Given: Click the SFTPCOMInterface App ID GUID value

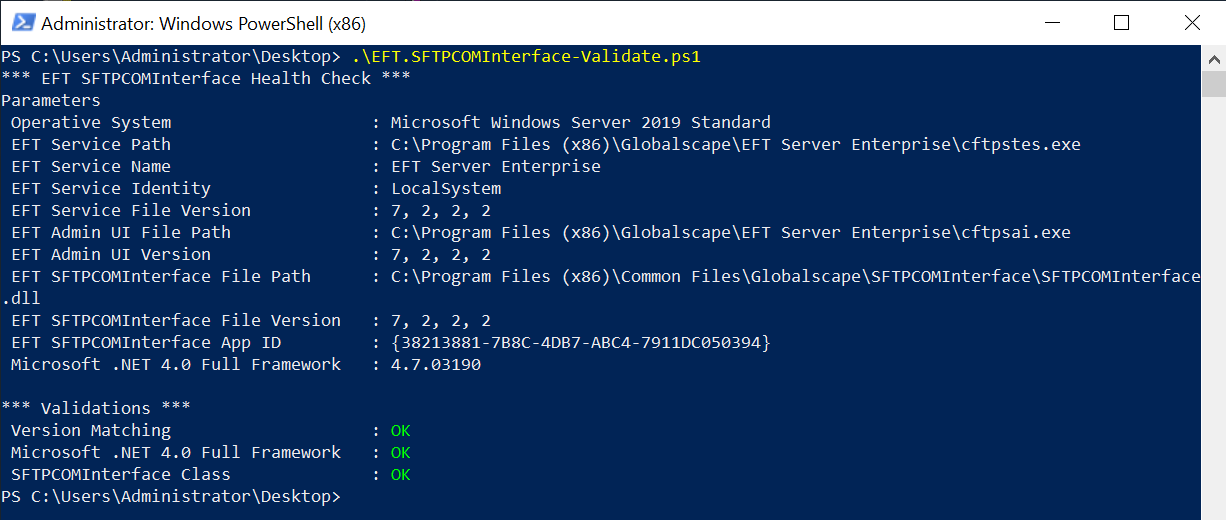Looking at the screenshot, I should (x=580, y=343).
